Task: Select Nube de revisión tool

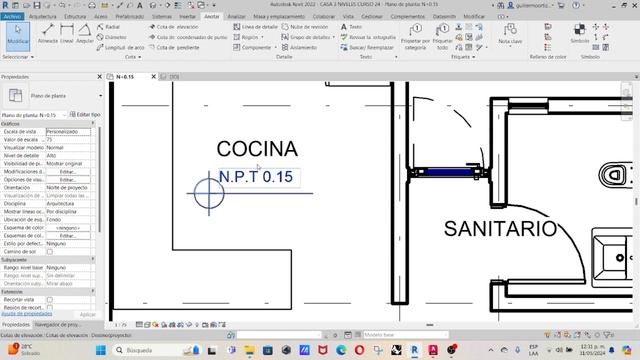Action: click(305, 27)
